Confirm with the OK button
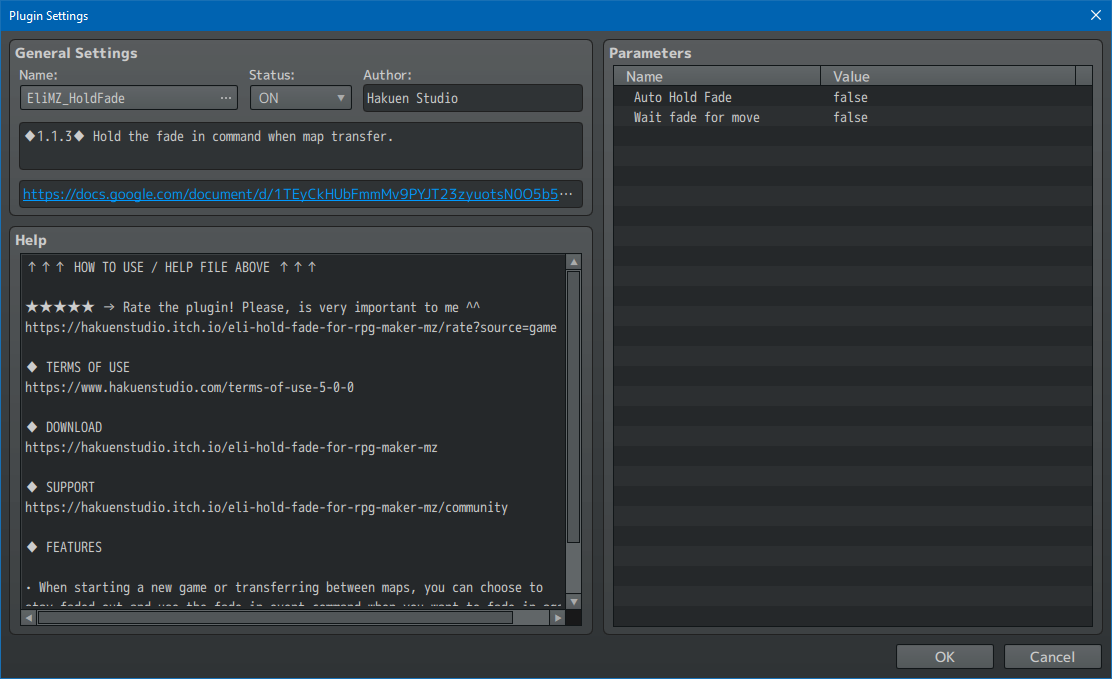 pos(945,657)
